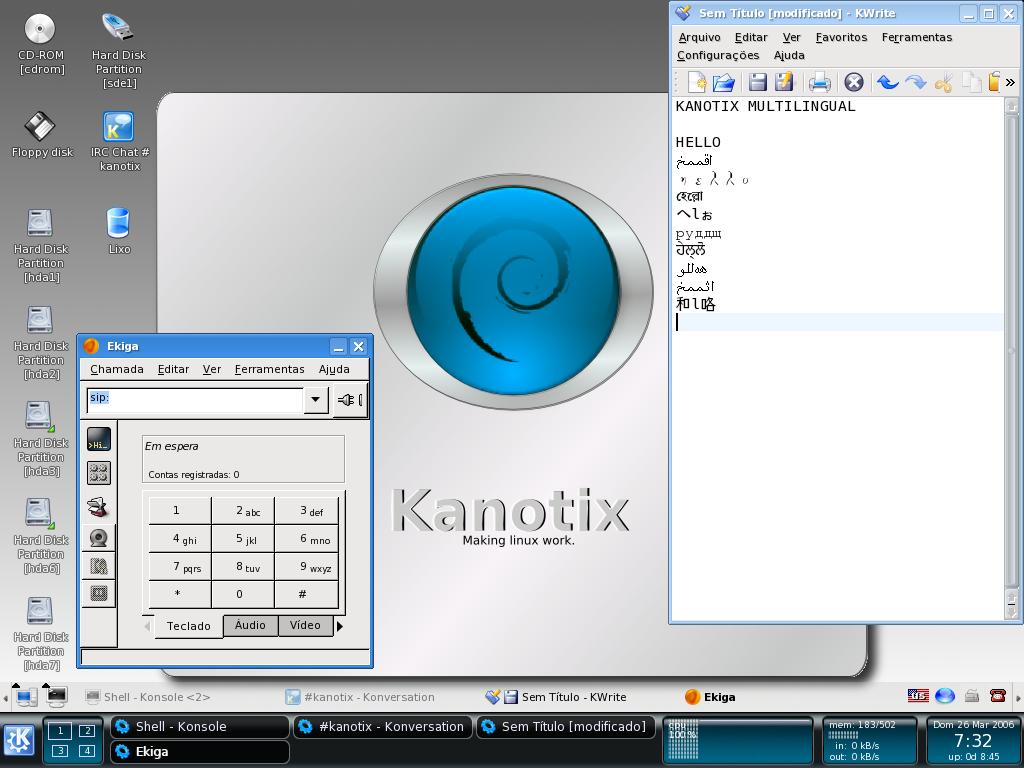Dial the 0 key on Ekiga keypad
The width and height of the screenshot is (1024, 768).
click(x=243, y=594)
